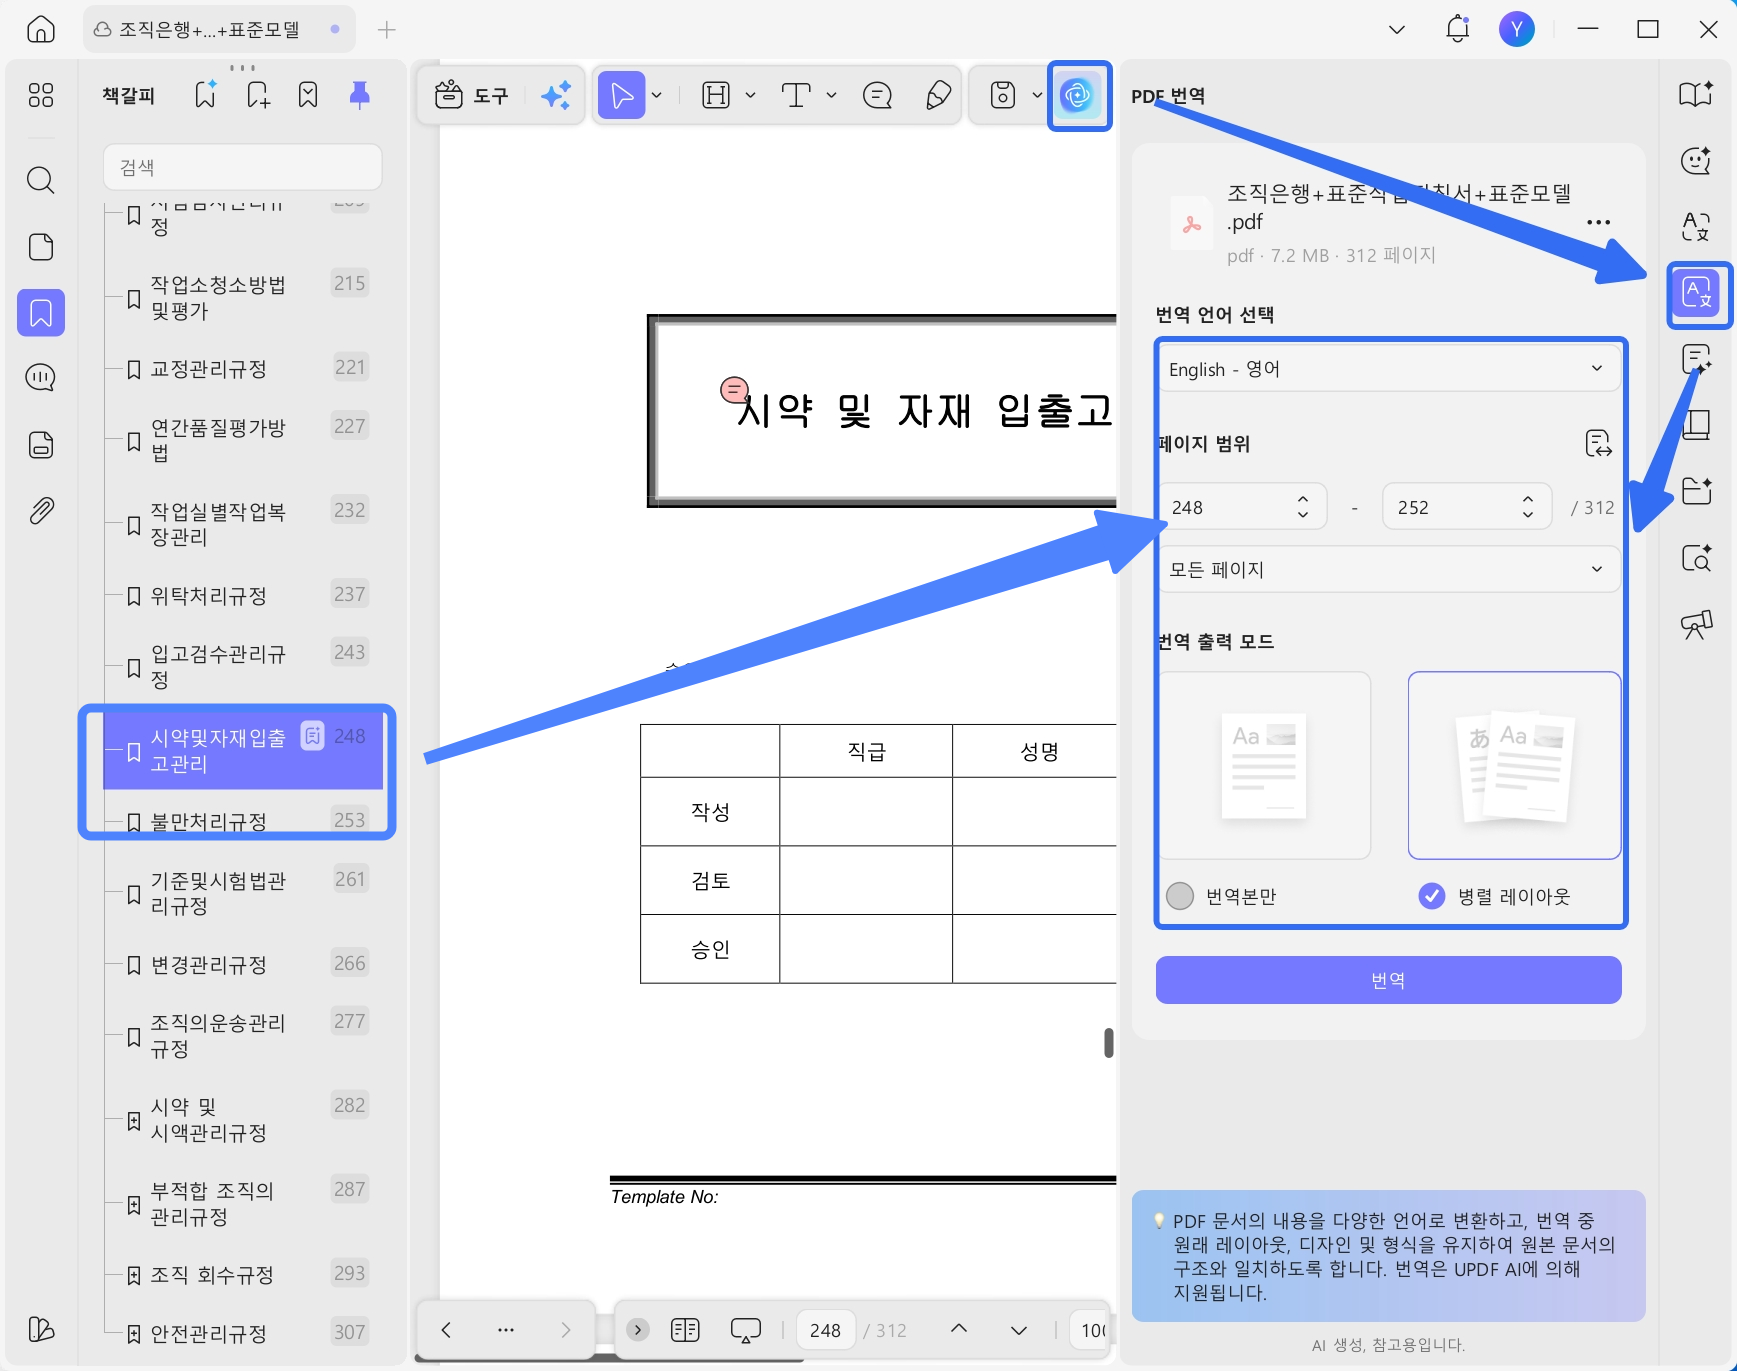
Task: Open the file options three-dot menu
Action: [1598, 222]
